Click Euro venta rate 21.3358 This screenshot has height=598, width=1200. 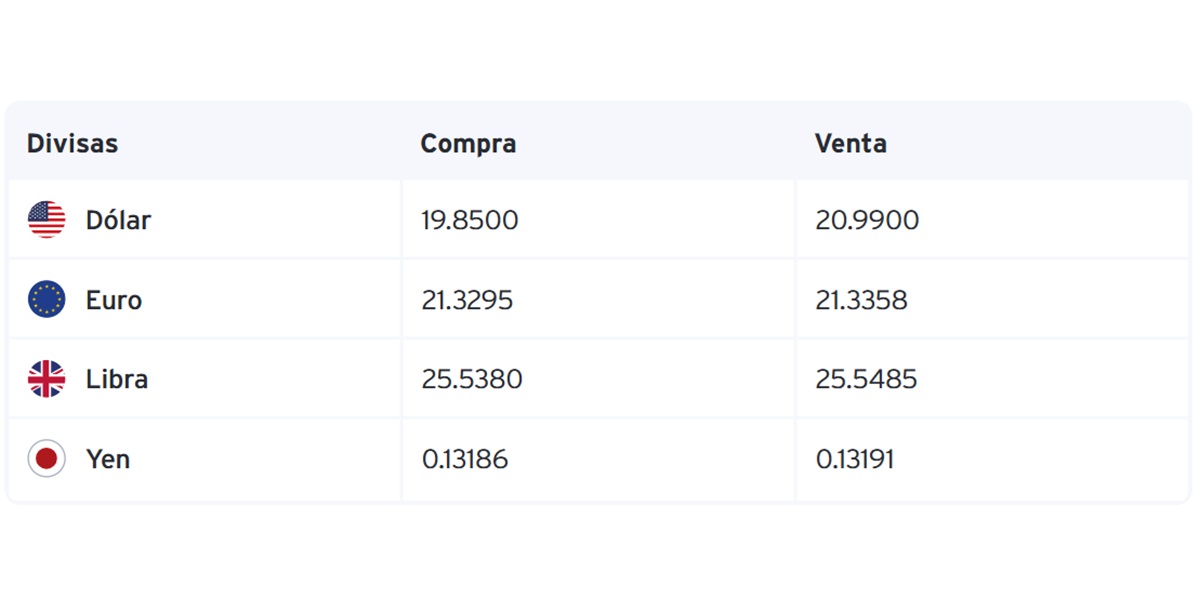861,300
